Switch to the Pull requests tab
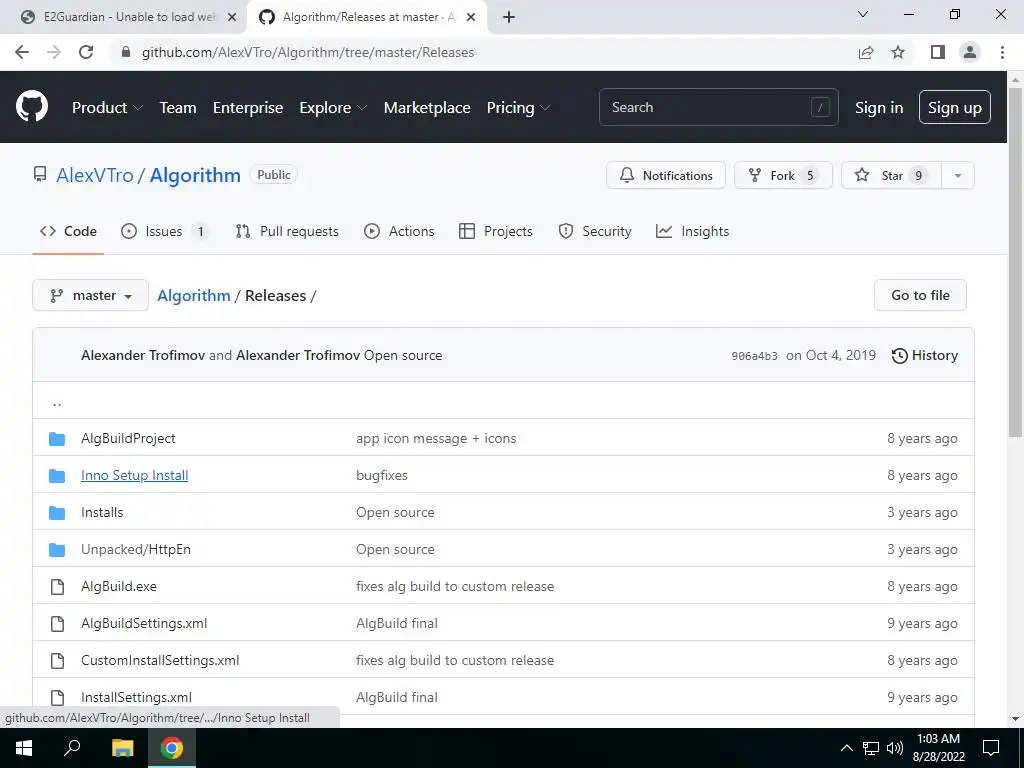Screen dimensions: 1024x768 [287, 231]
